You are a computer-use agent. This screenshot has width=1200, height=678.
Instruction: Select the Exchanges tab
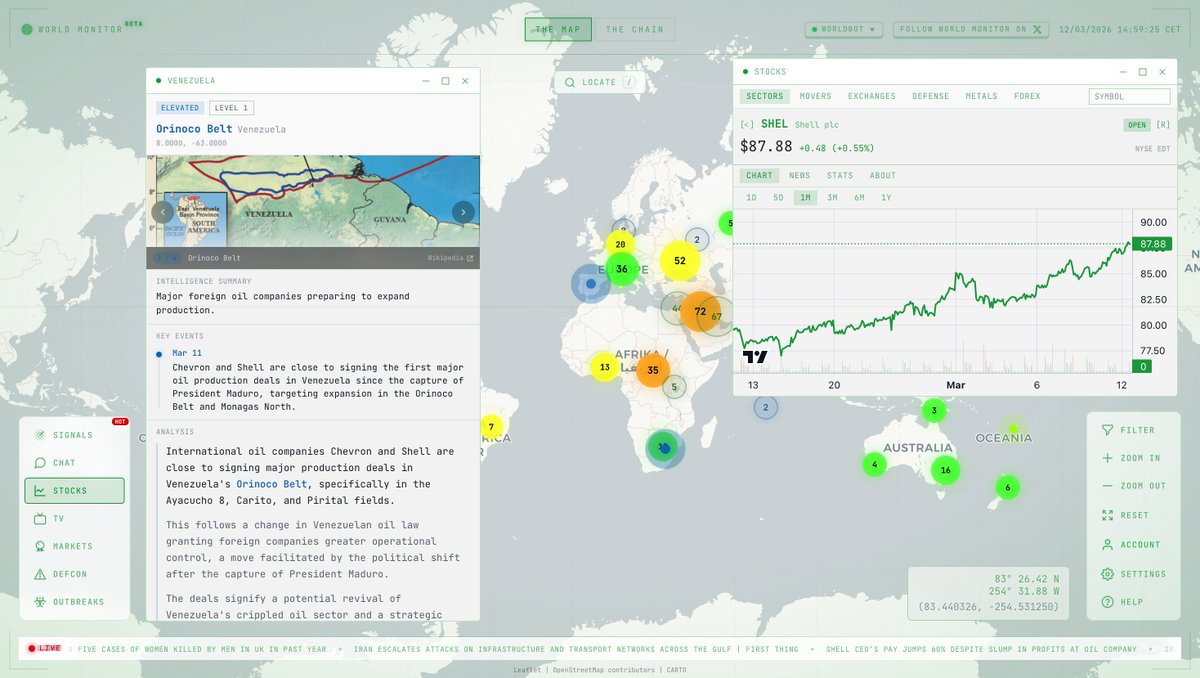point(872,97)
